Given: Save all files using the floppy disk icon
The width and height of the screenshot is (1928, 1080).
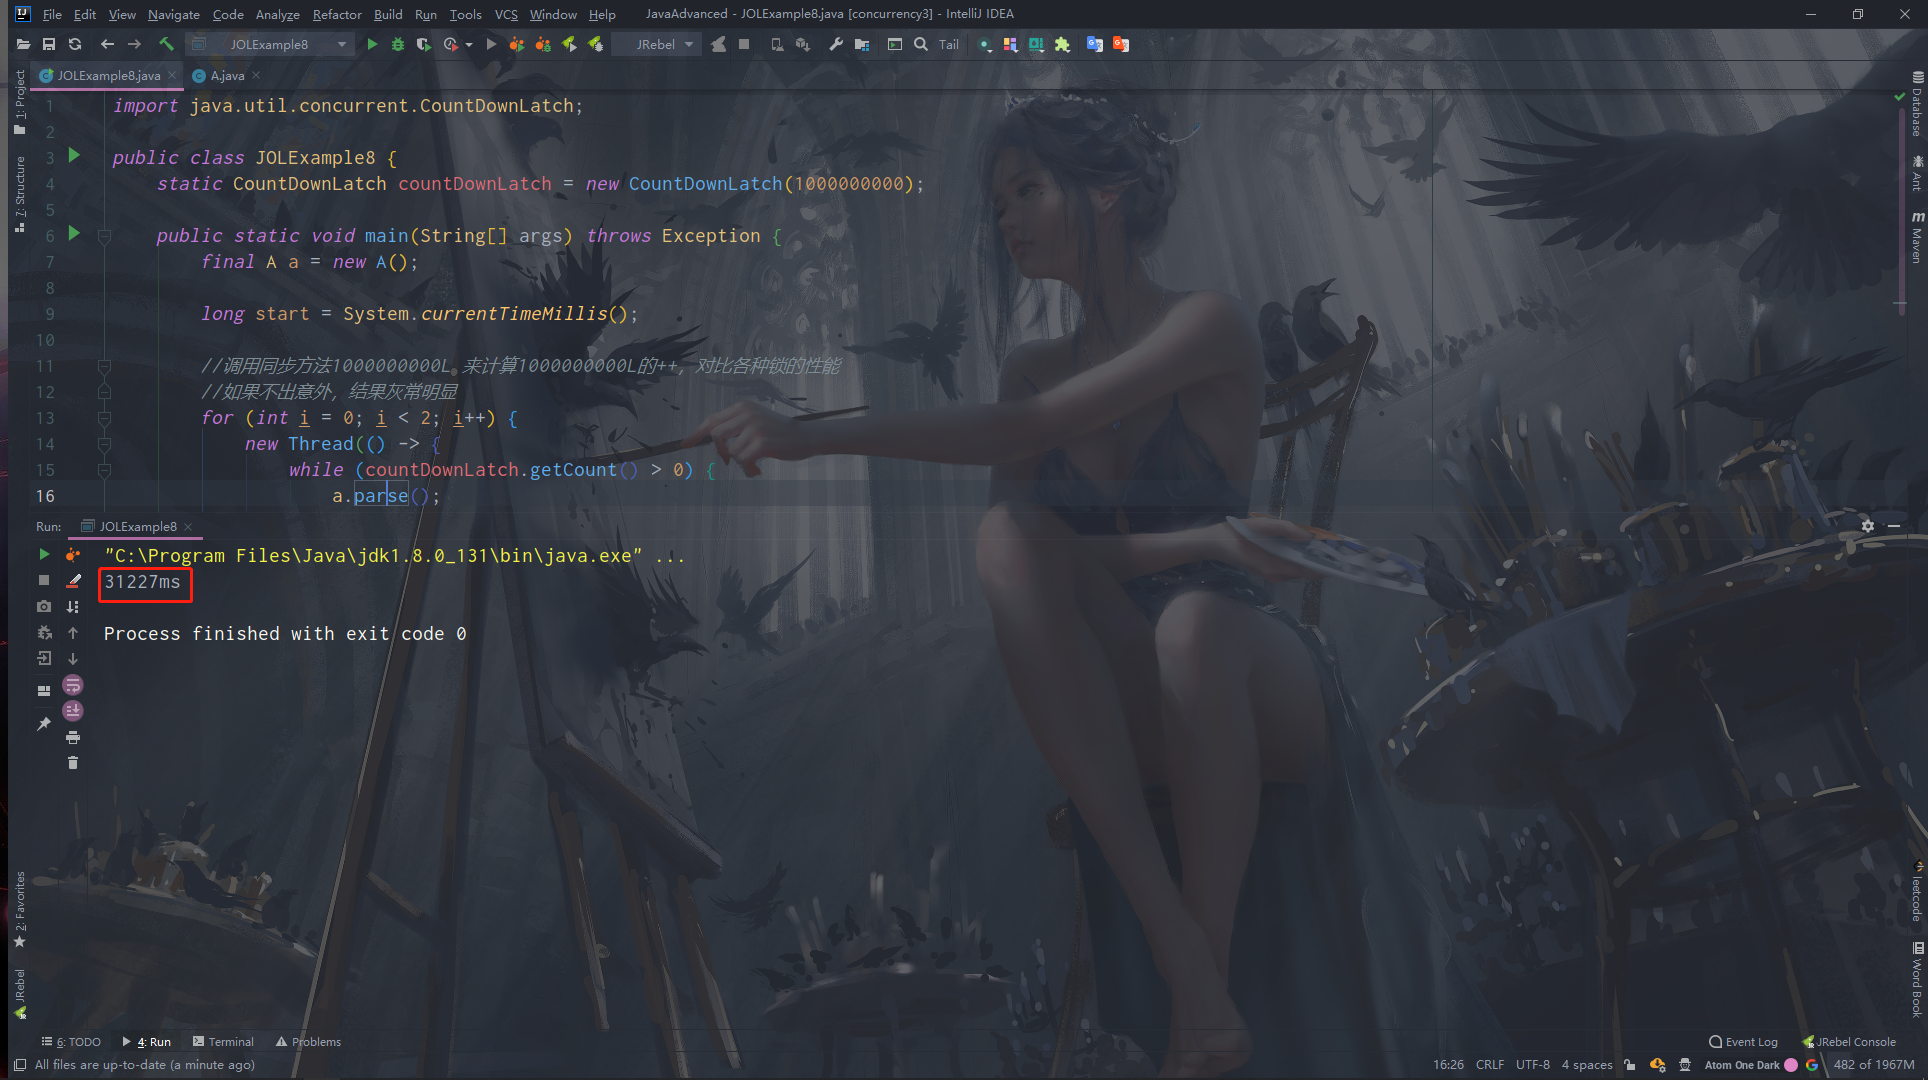Looking at the screenshot, I should click(x=49, y=44).
